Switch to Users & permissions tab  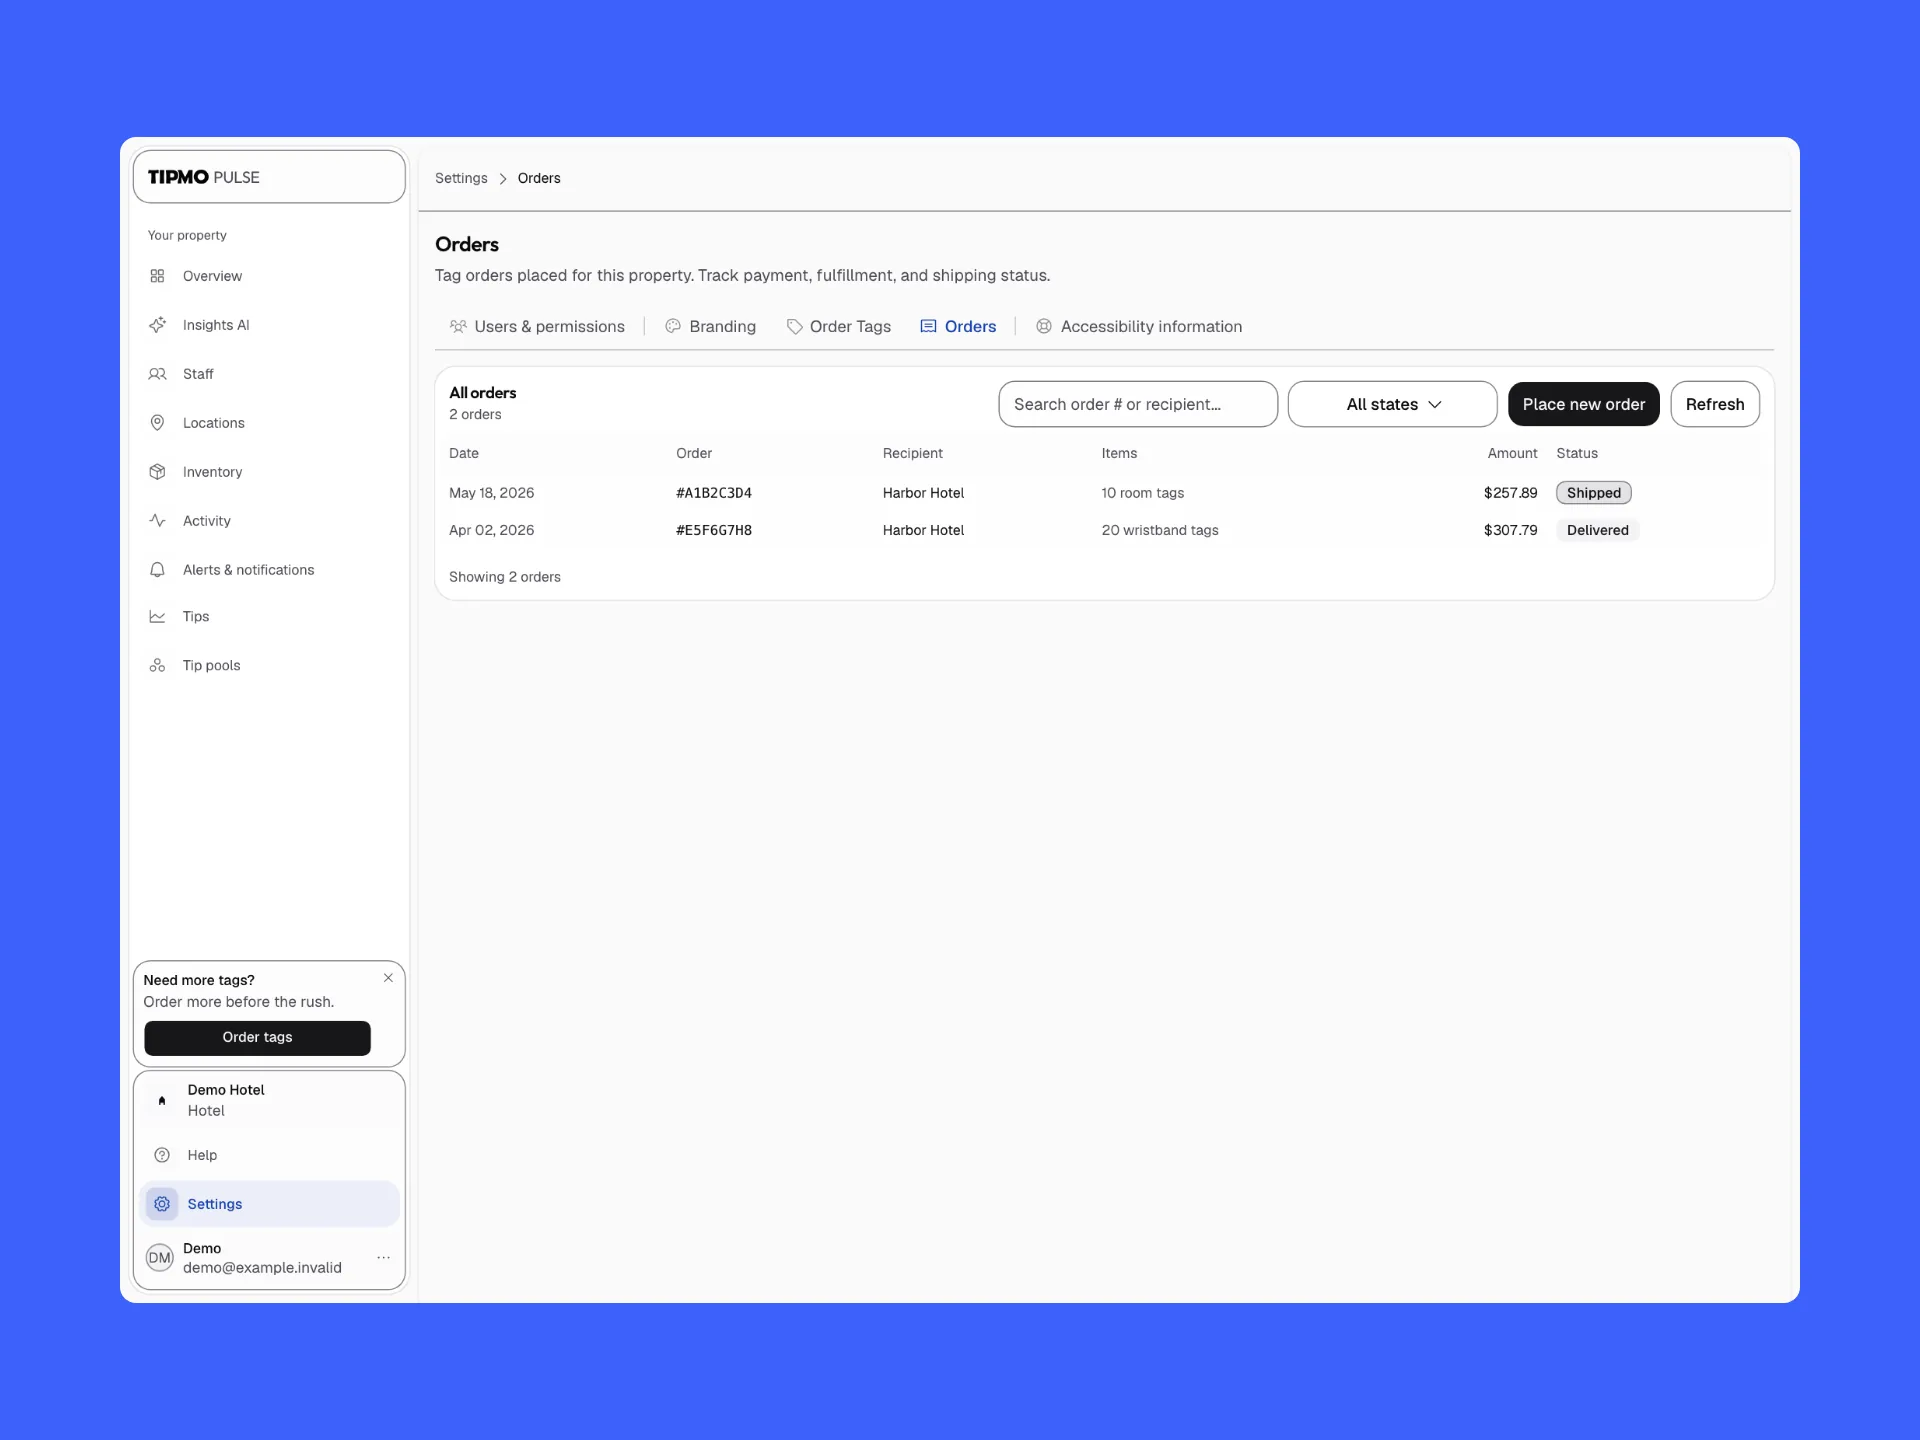click(538, 327)
